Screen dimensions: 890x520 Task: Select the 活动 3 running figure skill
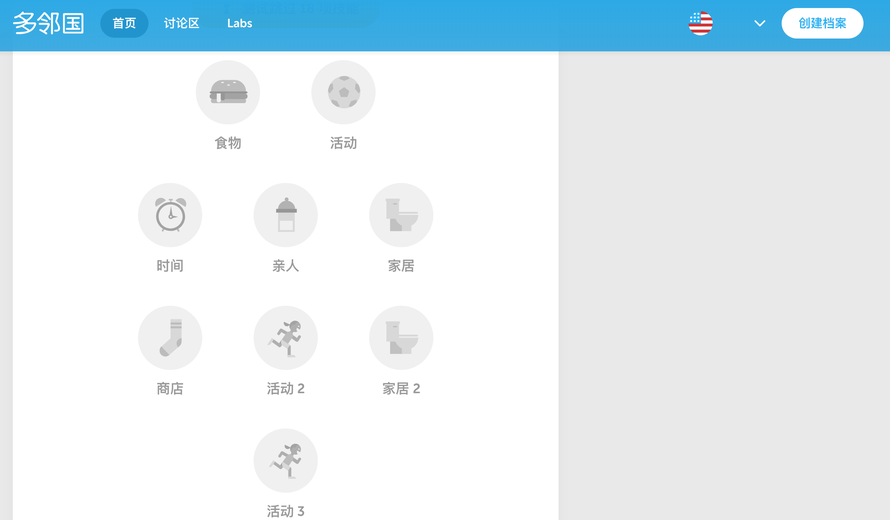click(x=286, y=460)
